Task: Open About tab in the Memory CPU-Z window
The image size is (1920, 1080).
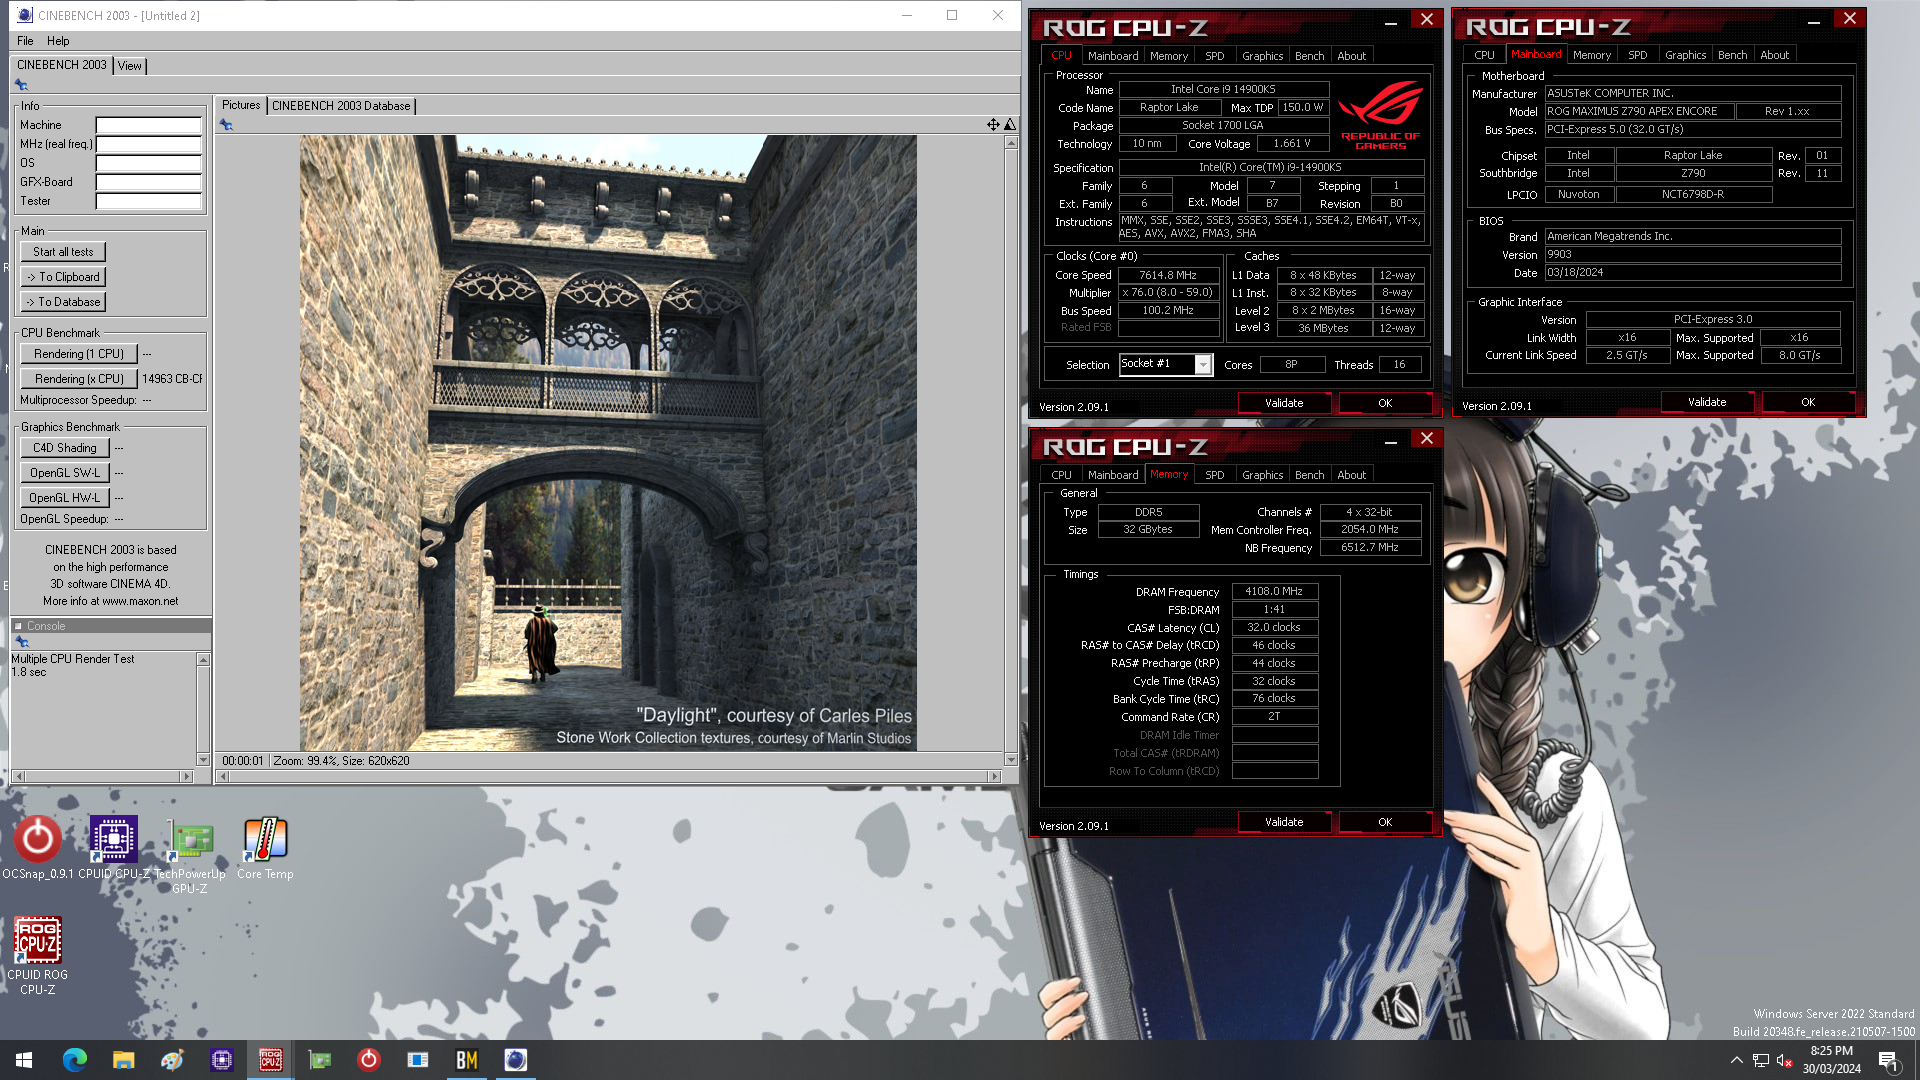Action: [x=1351, y=475]
